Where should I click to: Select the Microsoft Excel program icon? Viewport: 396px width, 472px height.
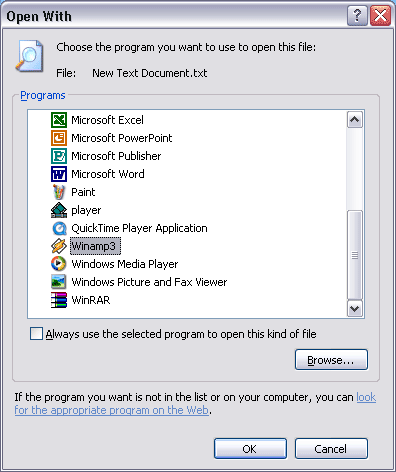click(x=59, y=120)
